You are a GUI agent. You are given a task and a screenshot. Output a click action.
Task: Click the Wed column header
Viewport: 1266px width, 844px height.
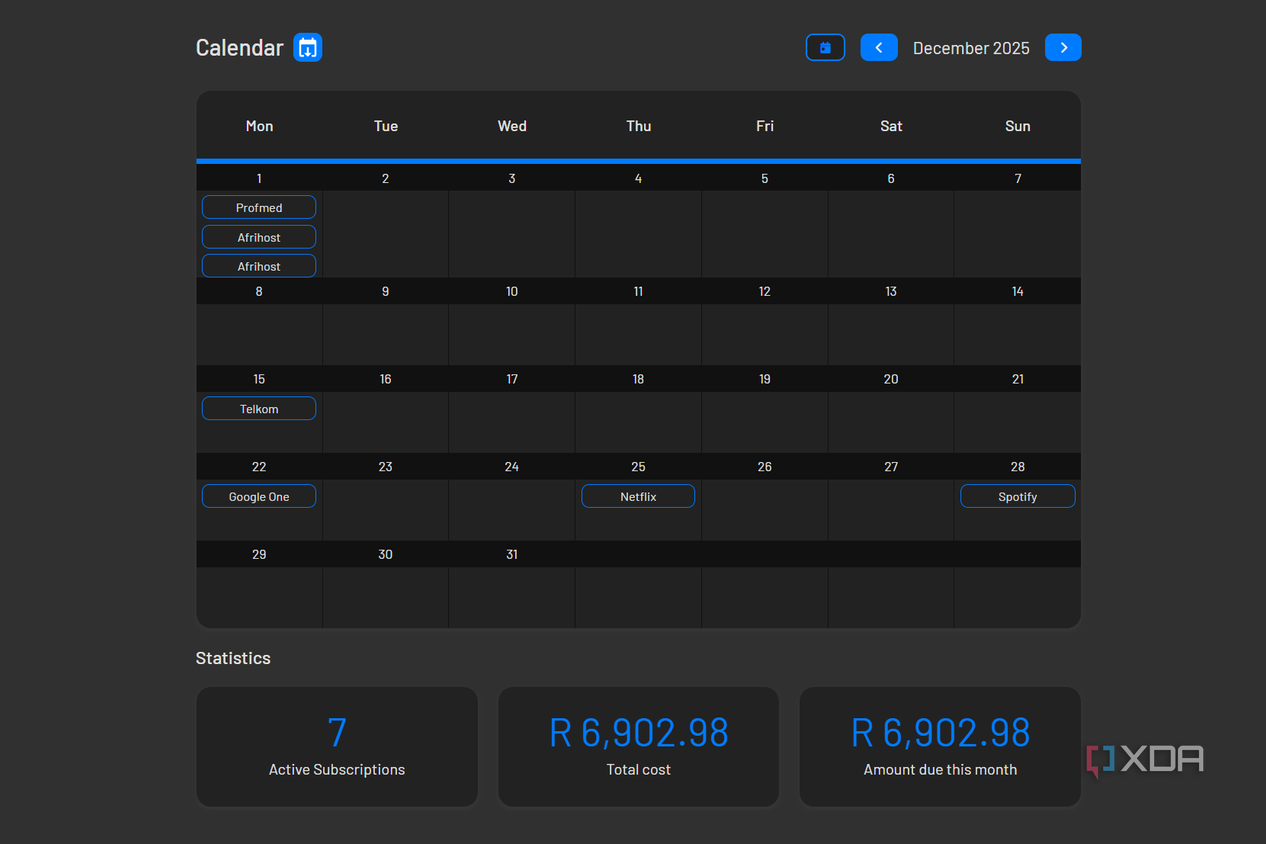tap(512, 126)
